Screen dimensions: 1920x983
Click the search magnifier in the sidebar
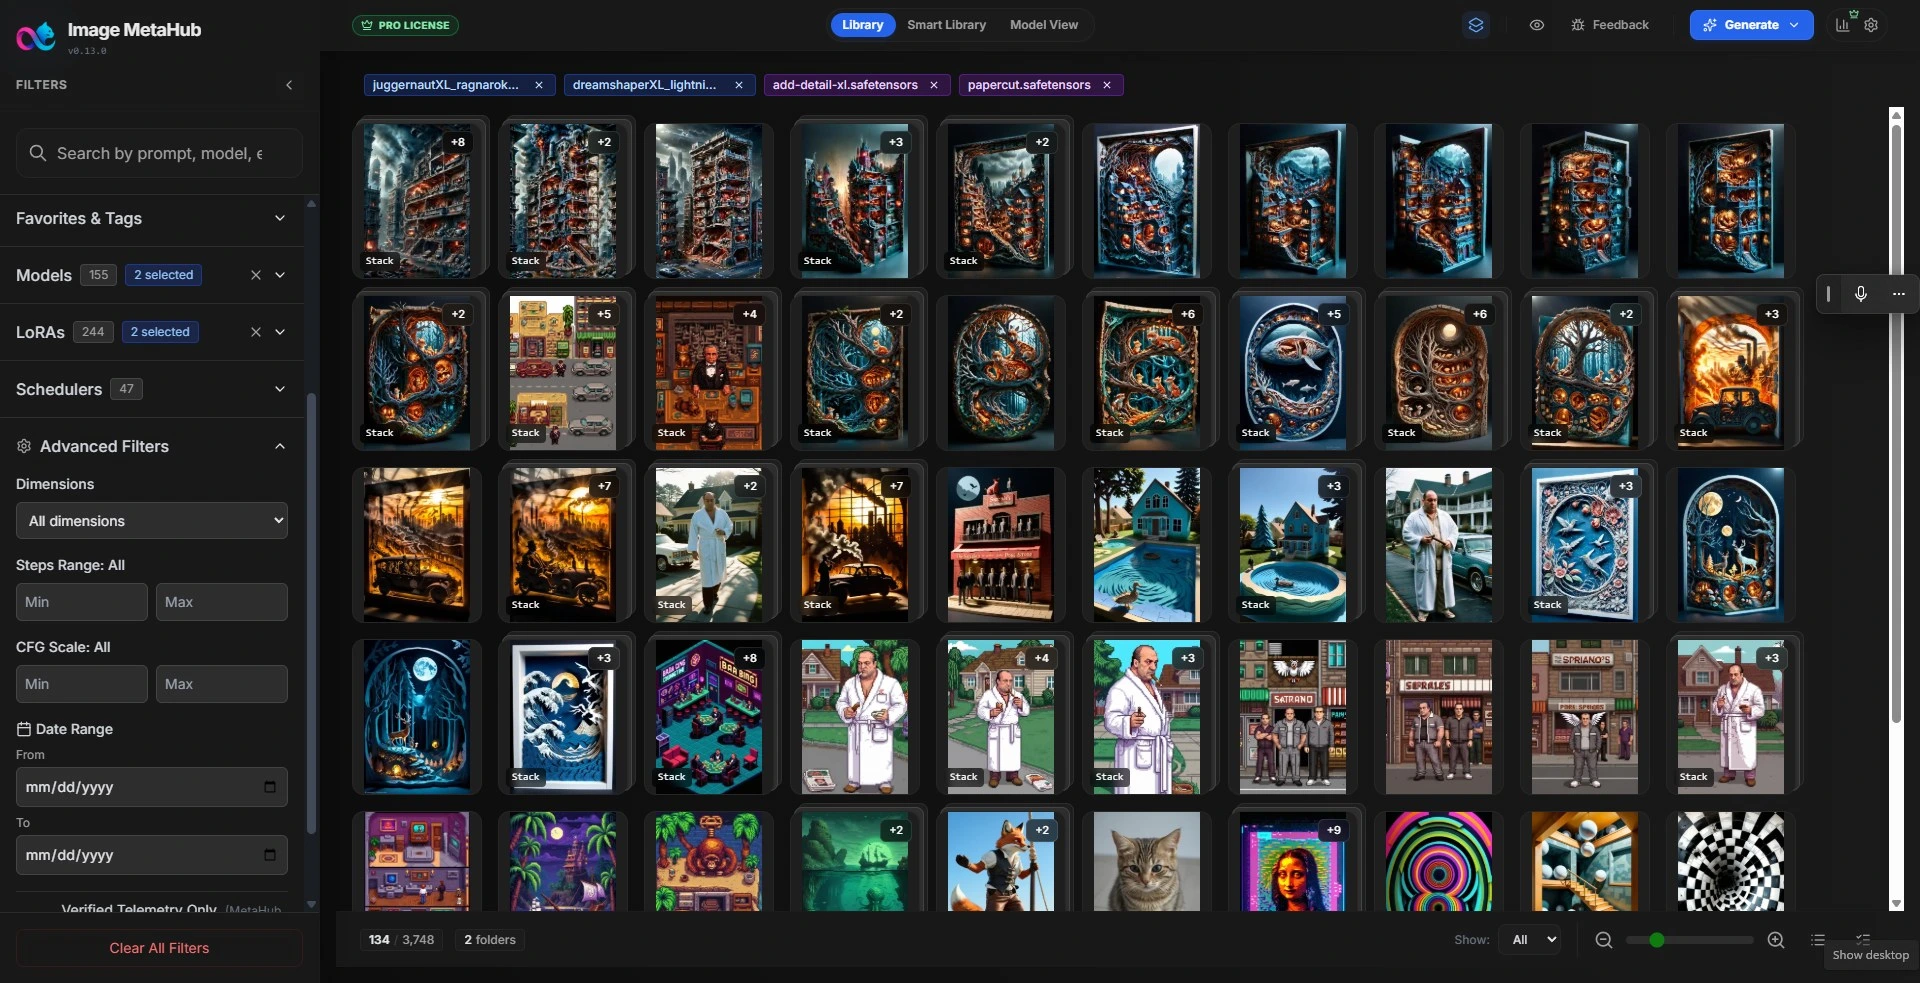point(40,153)
